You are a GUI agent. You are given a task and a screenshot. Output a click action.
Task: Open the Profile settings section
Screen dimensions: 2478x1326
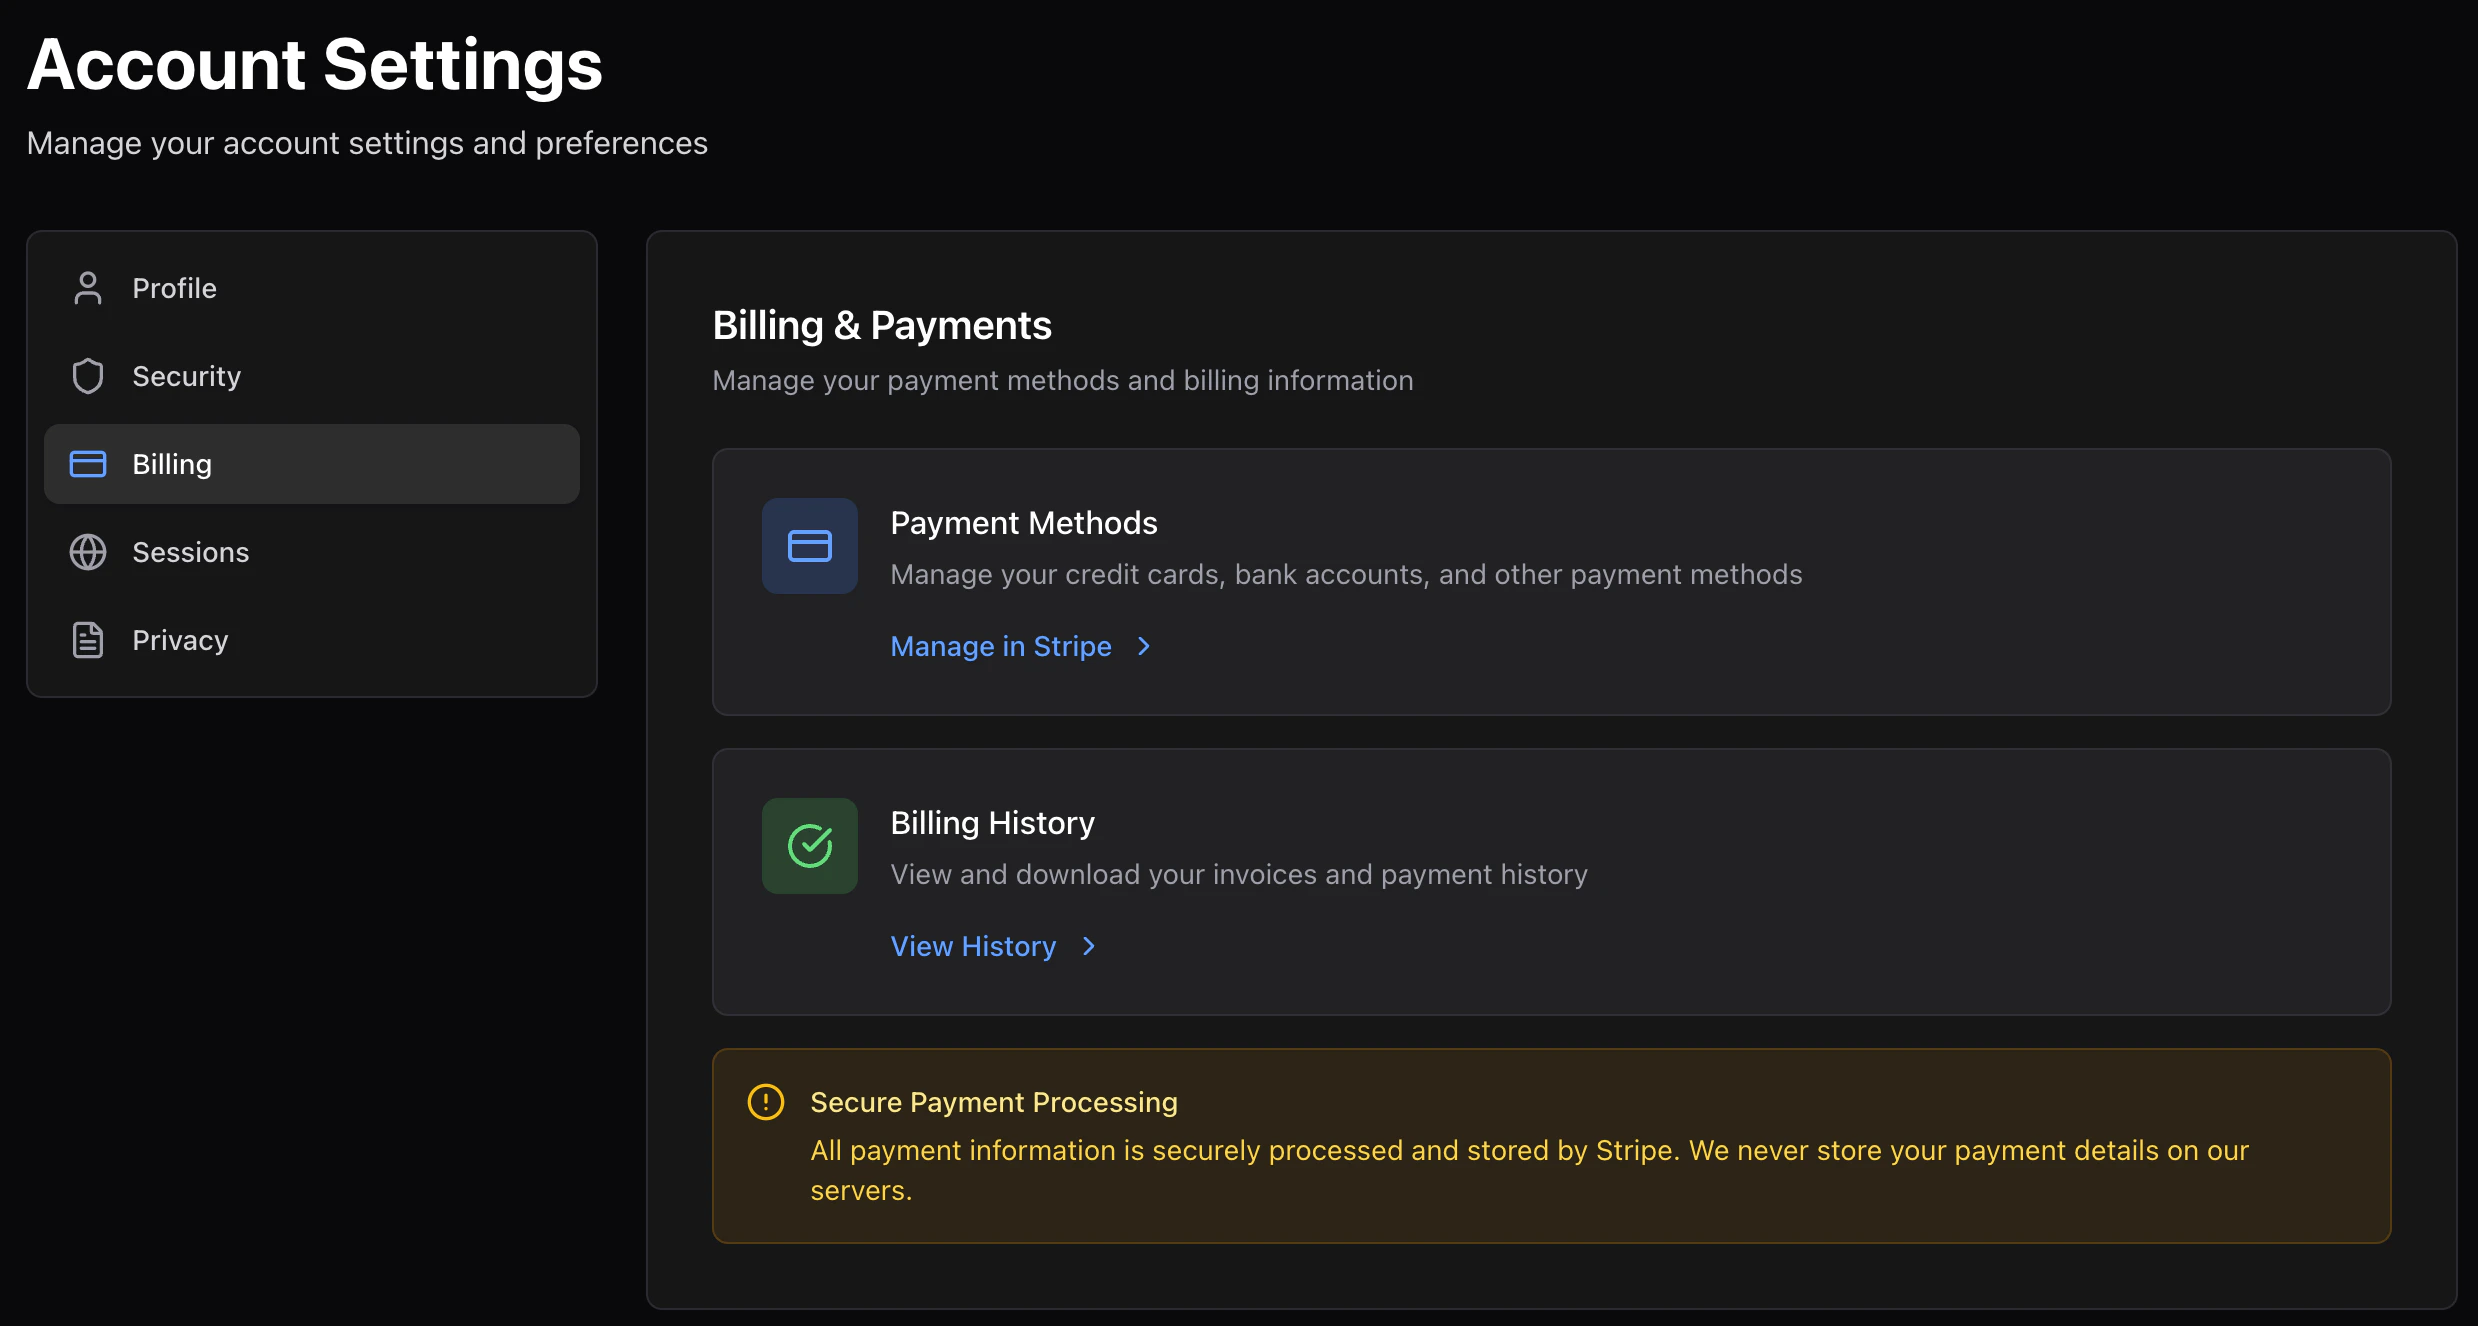click(312, 288)
